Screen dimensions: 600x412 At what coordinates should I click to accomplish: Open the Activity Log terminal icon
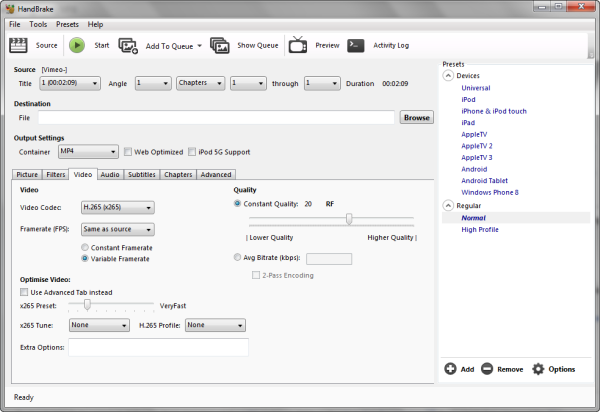click(x=356, y=45)
